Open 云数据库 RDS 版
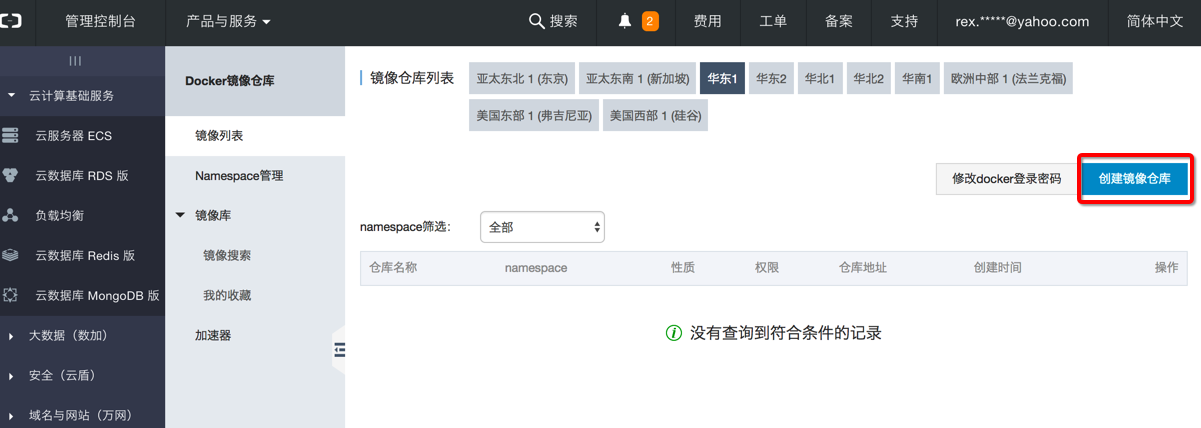 [x=82, y=175]
